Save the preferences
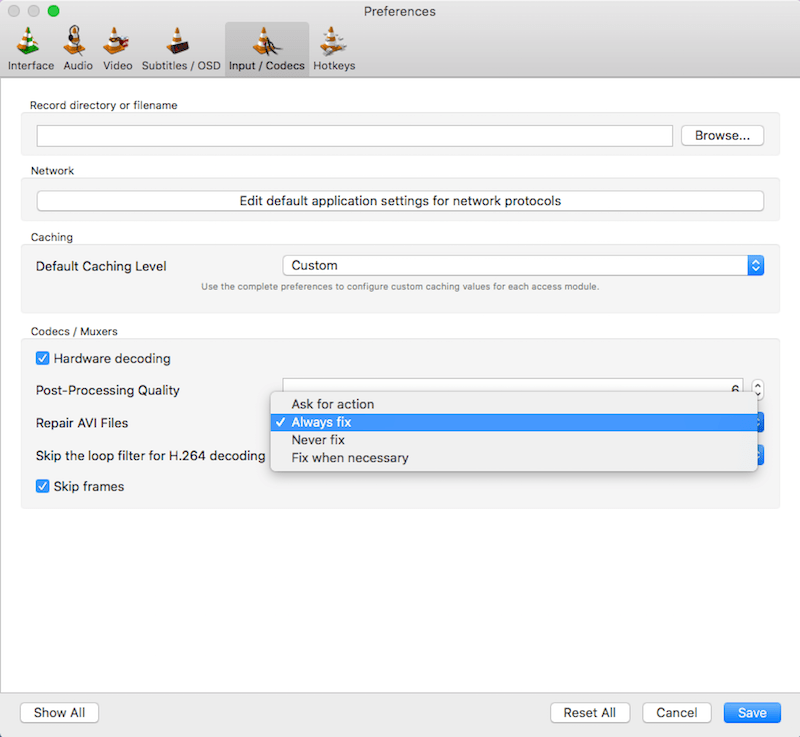 752,713
